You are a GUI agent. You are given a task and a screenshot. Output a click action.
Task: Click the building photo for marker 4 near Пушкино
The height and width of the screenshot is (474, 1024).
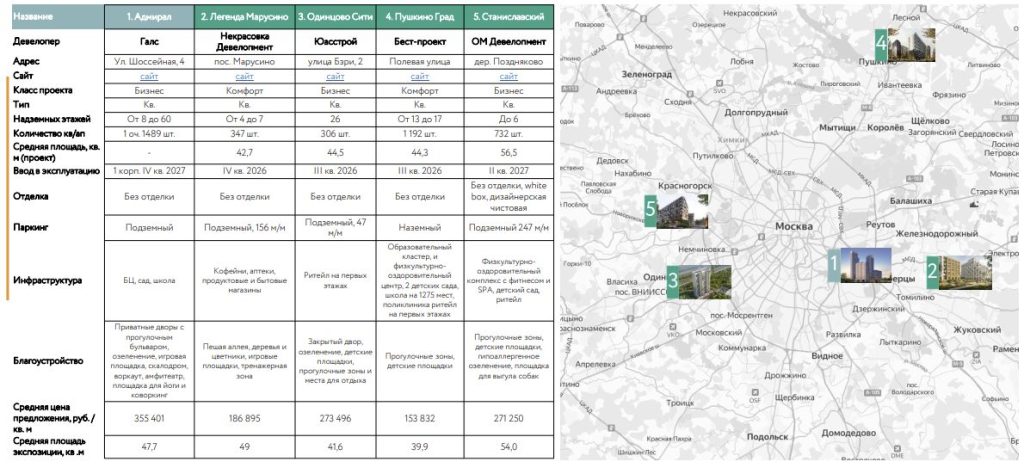click(x=911, y=45)
